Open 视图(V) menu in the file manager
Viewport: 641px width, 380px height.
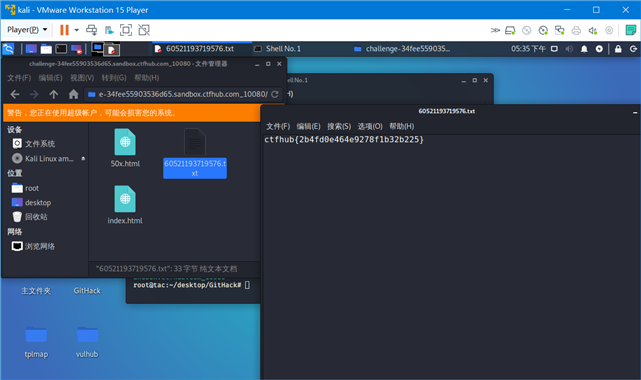pyautogui.click(x=82, y=78)
